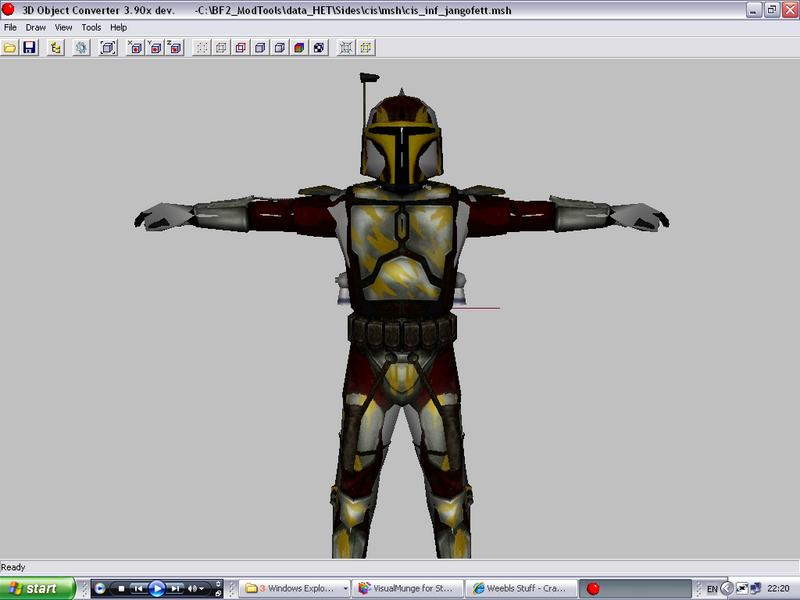The height and width of the screenshot is (600, 800).
Task: Open the Help menu
Action: click(118, 28)
